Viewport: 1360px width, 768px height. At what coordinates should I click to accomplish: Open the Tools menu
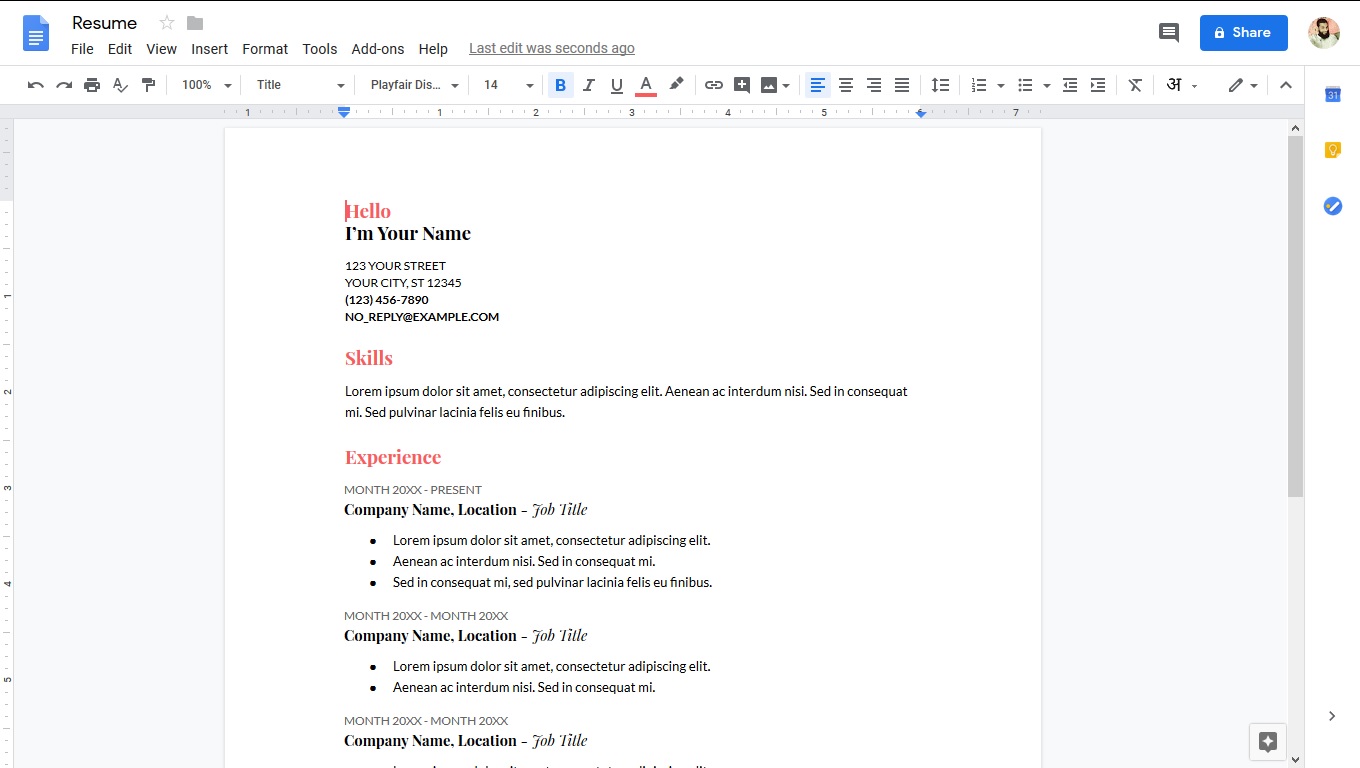pyautogui.click(x=320, y=49)
